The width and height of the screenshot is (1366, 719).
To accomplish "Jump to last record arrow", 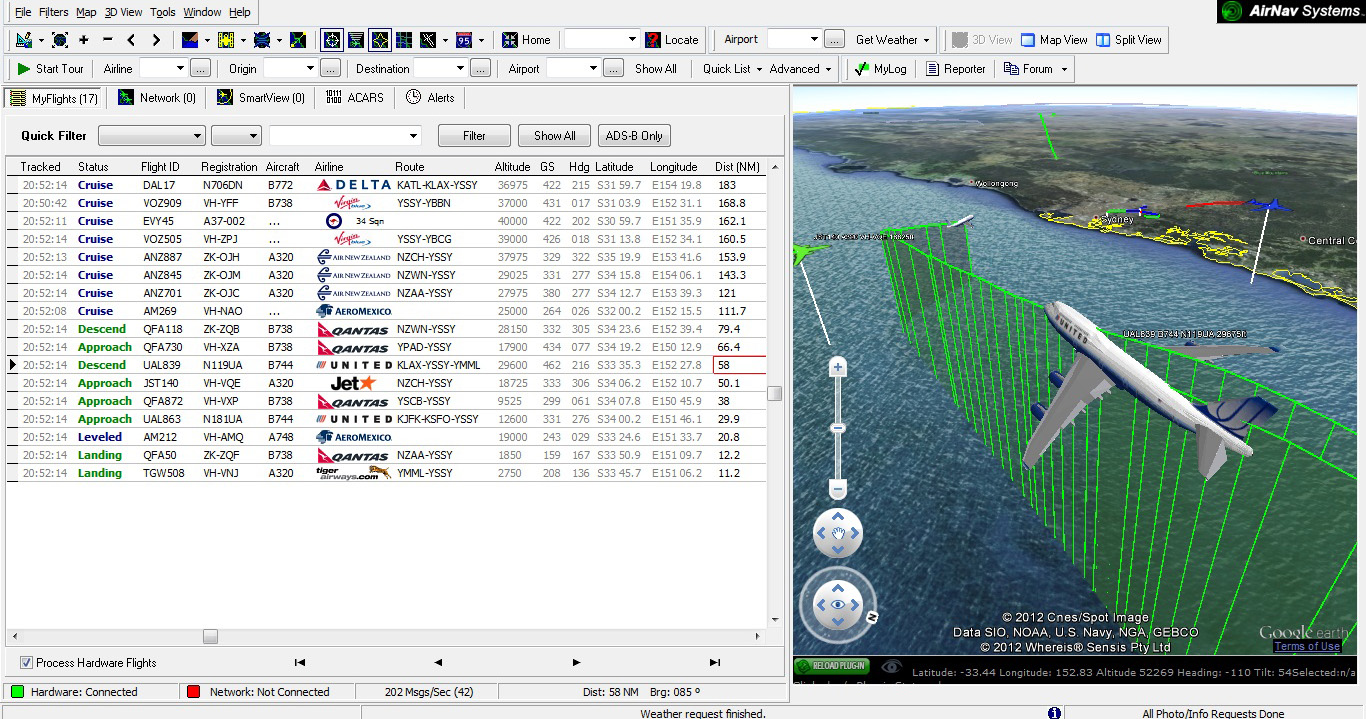I will coord(714,663).
